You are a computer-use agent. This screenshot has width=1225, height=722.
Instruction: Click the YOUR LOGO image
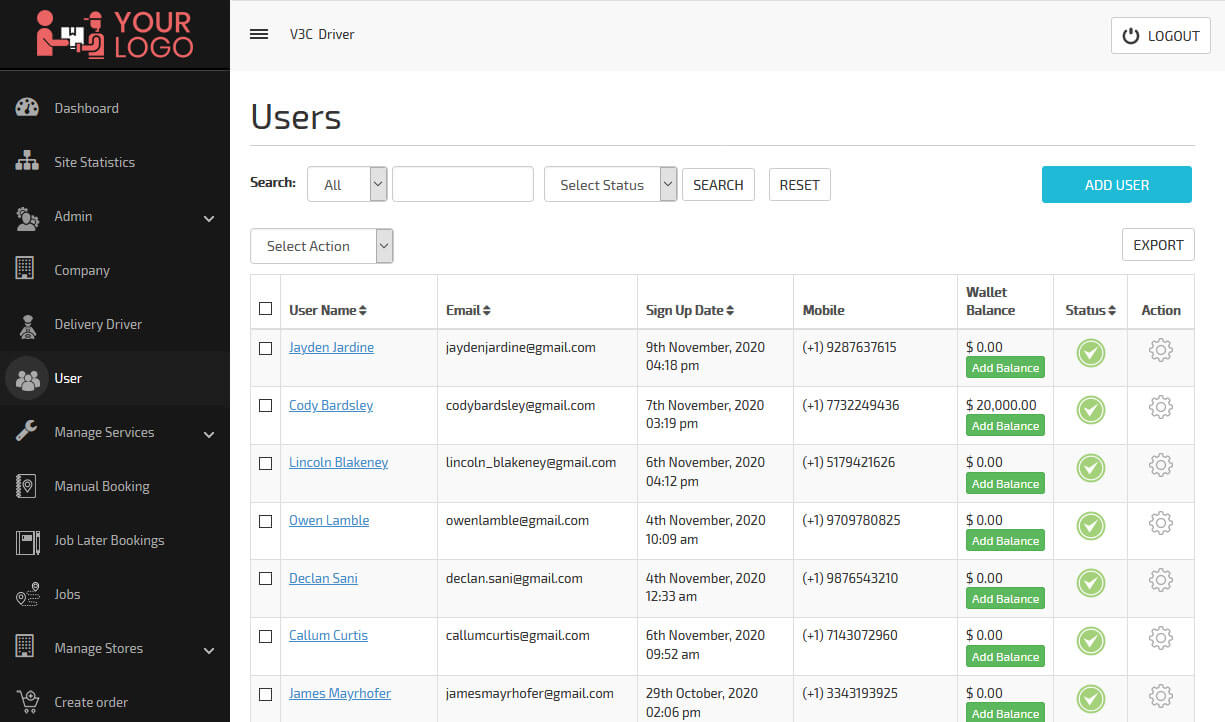tap(114, 34)
